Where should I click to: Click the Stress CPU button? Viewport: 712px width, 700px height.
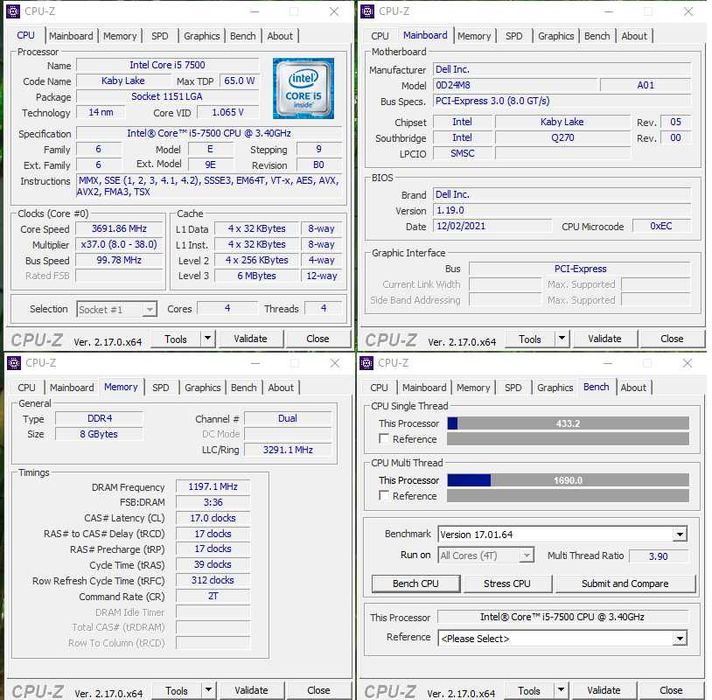coord(507,583)
